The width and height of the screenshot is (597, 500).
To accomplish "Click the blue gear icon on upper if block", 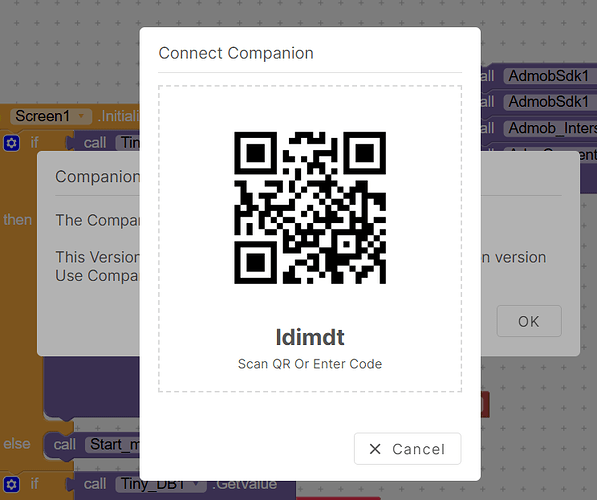I will [11, 143].
